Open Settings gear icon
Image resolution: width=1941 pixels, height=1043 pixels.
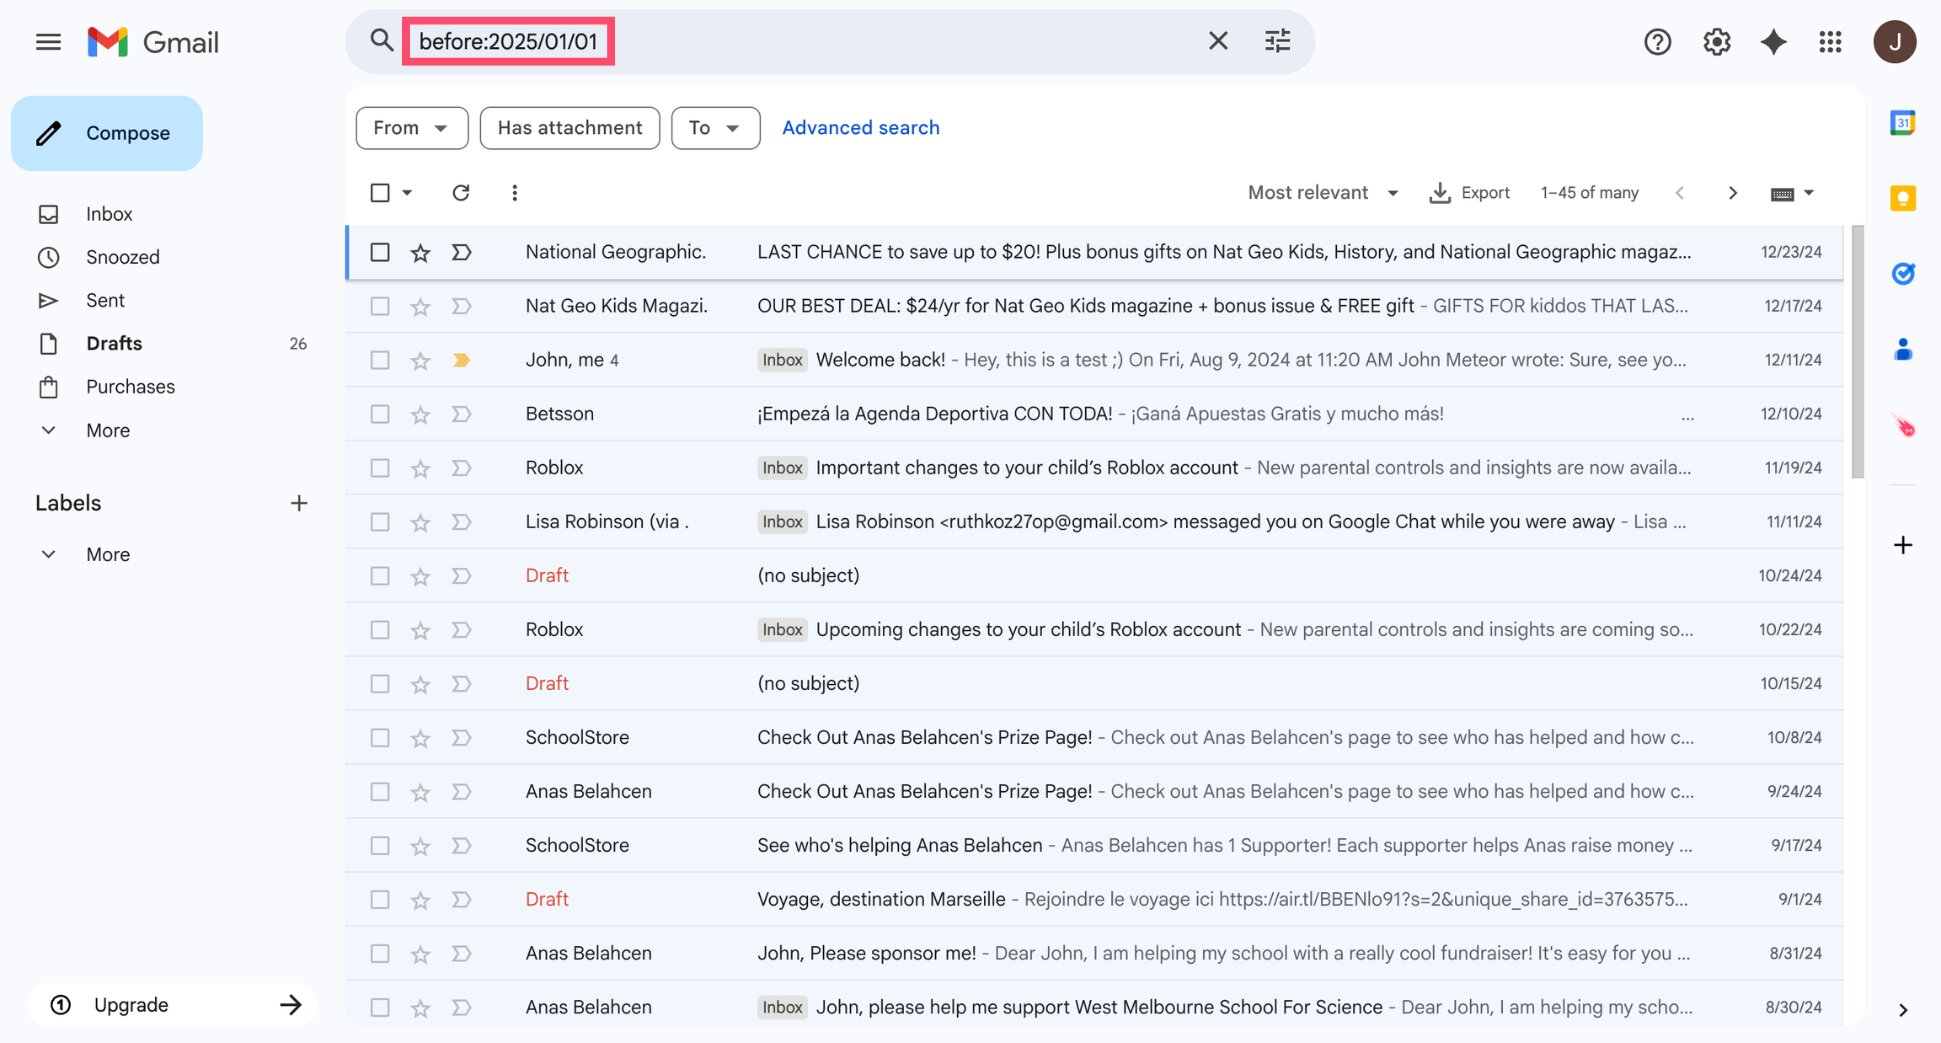click(x=1716, y=42)
